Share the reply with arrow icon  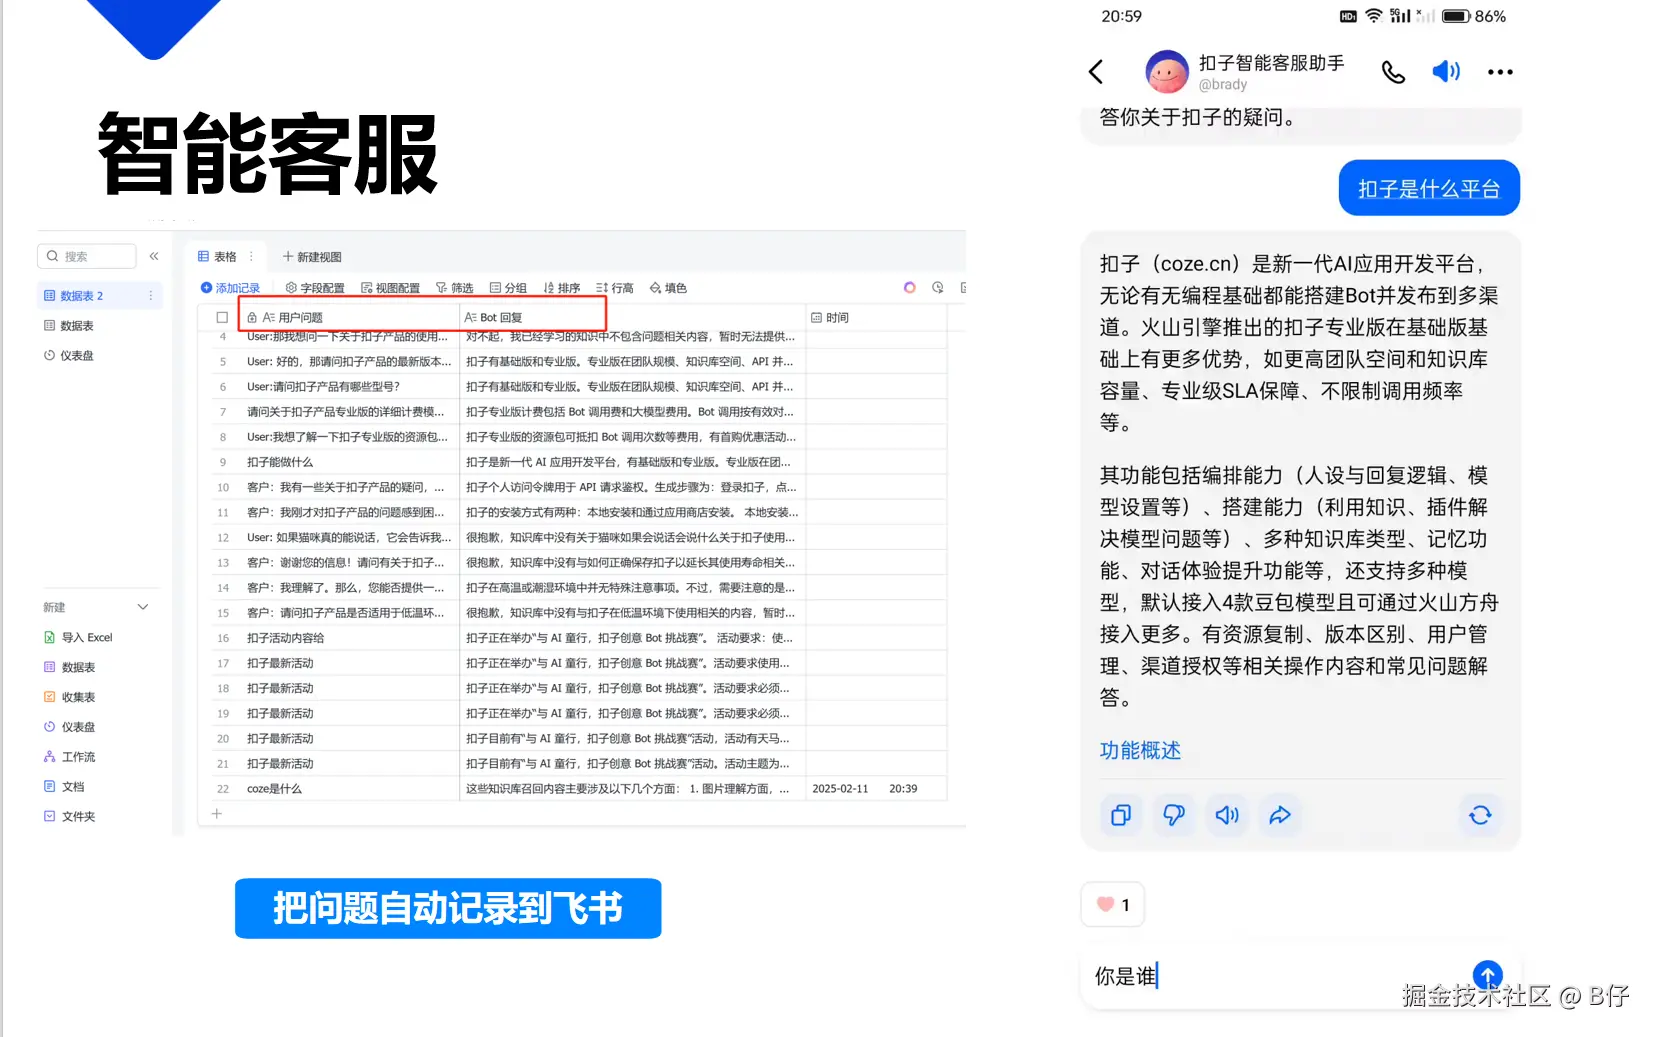(1280, 815)
